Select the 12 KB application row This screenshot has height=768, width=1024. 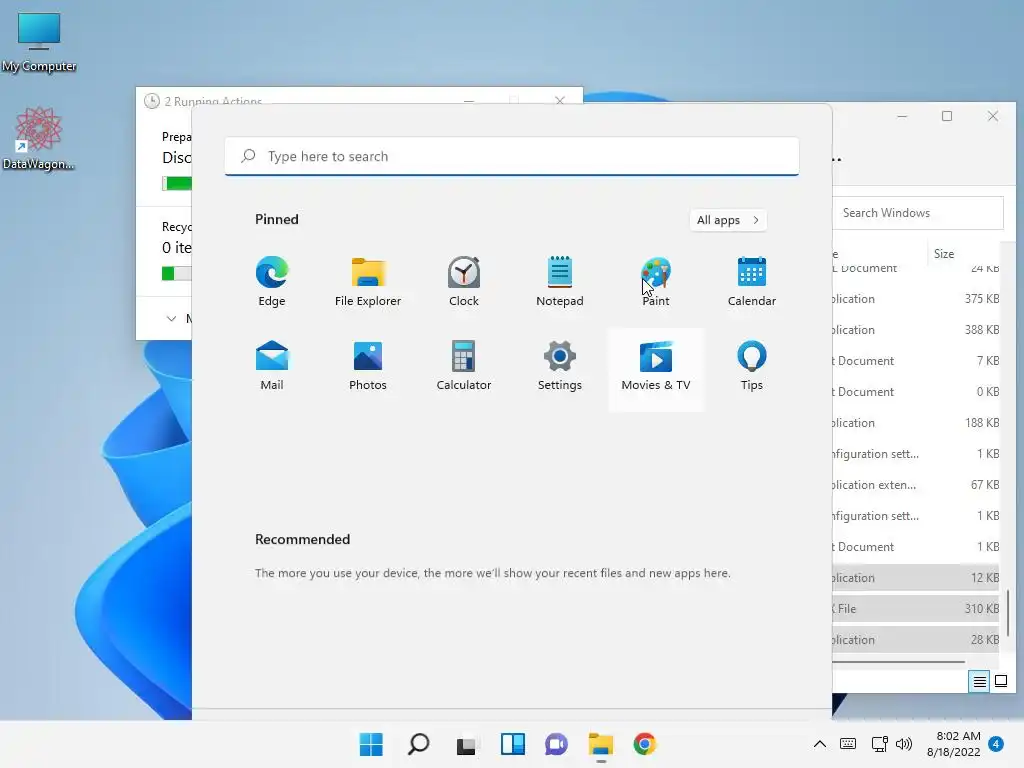(x=916, y=578)
